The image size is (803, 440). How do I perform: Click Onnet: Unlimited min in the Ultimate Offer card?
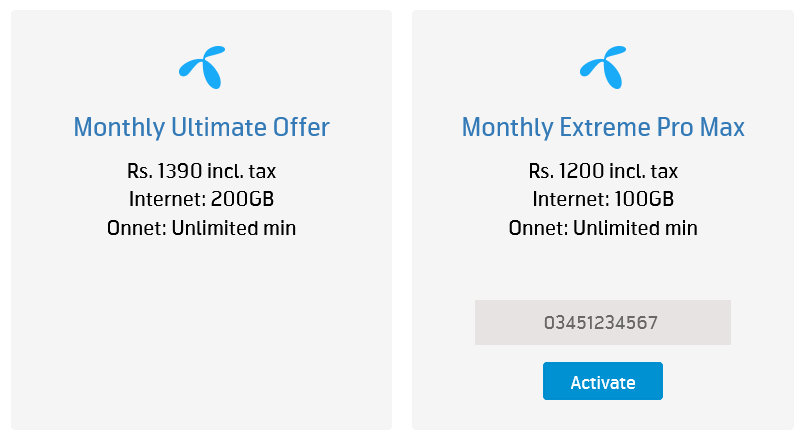(201, 228)
